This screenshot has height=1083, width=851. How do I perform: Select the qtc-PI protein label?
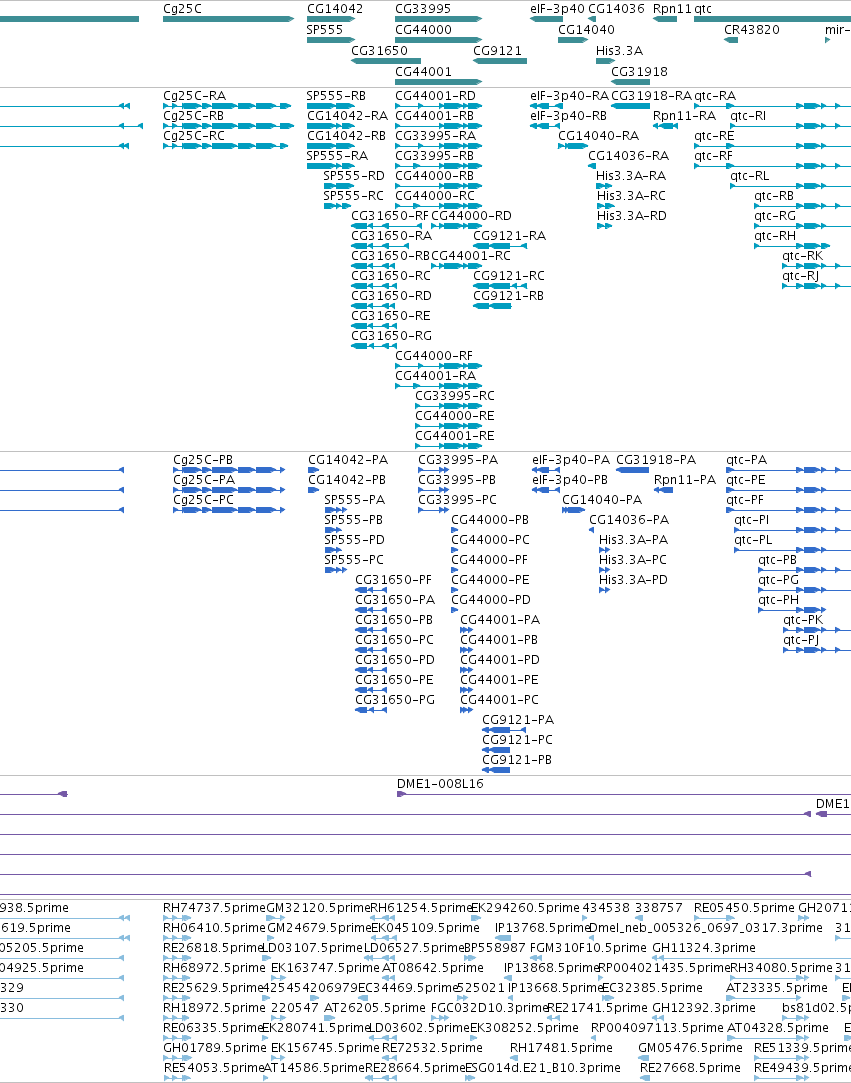(x=752, y=519)
